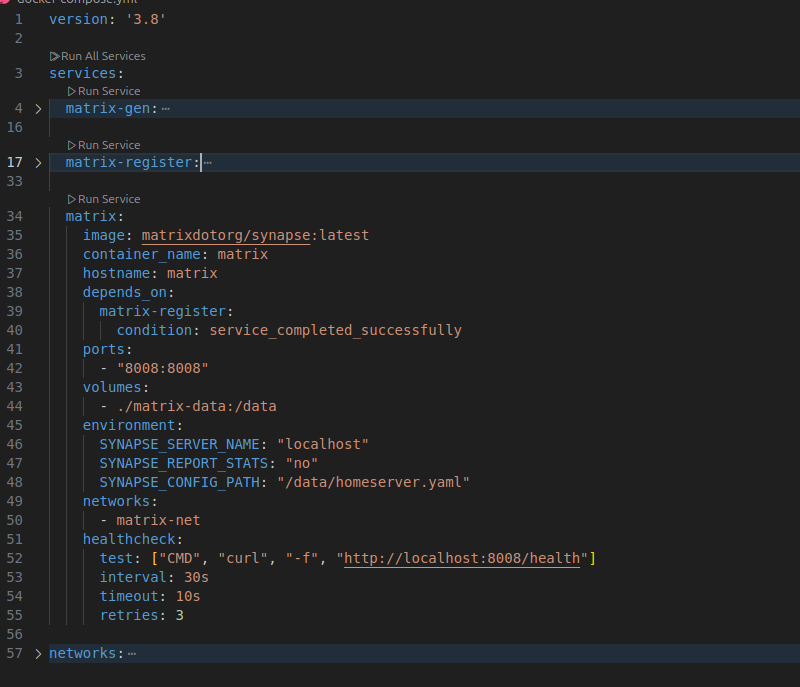Viewport: 800px width, 687px height.
Task: Click the timeout value 10s
Action: pos(188,597)
